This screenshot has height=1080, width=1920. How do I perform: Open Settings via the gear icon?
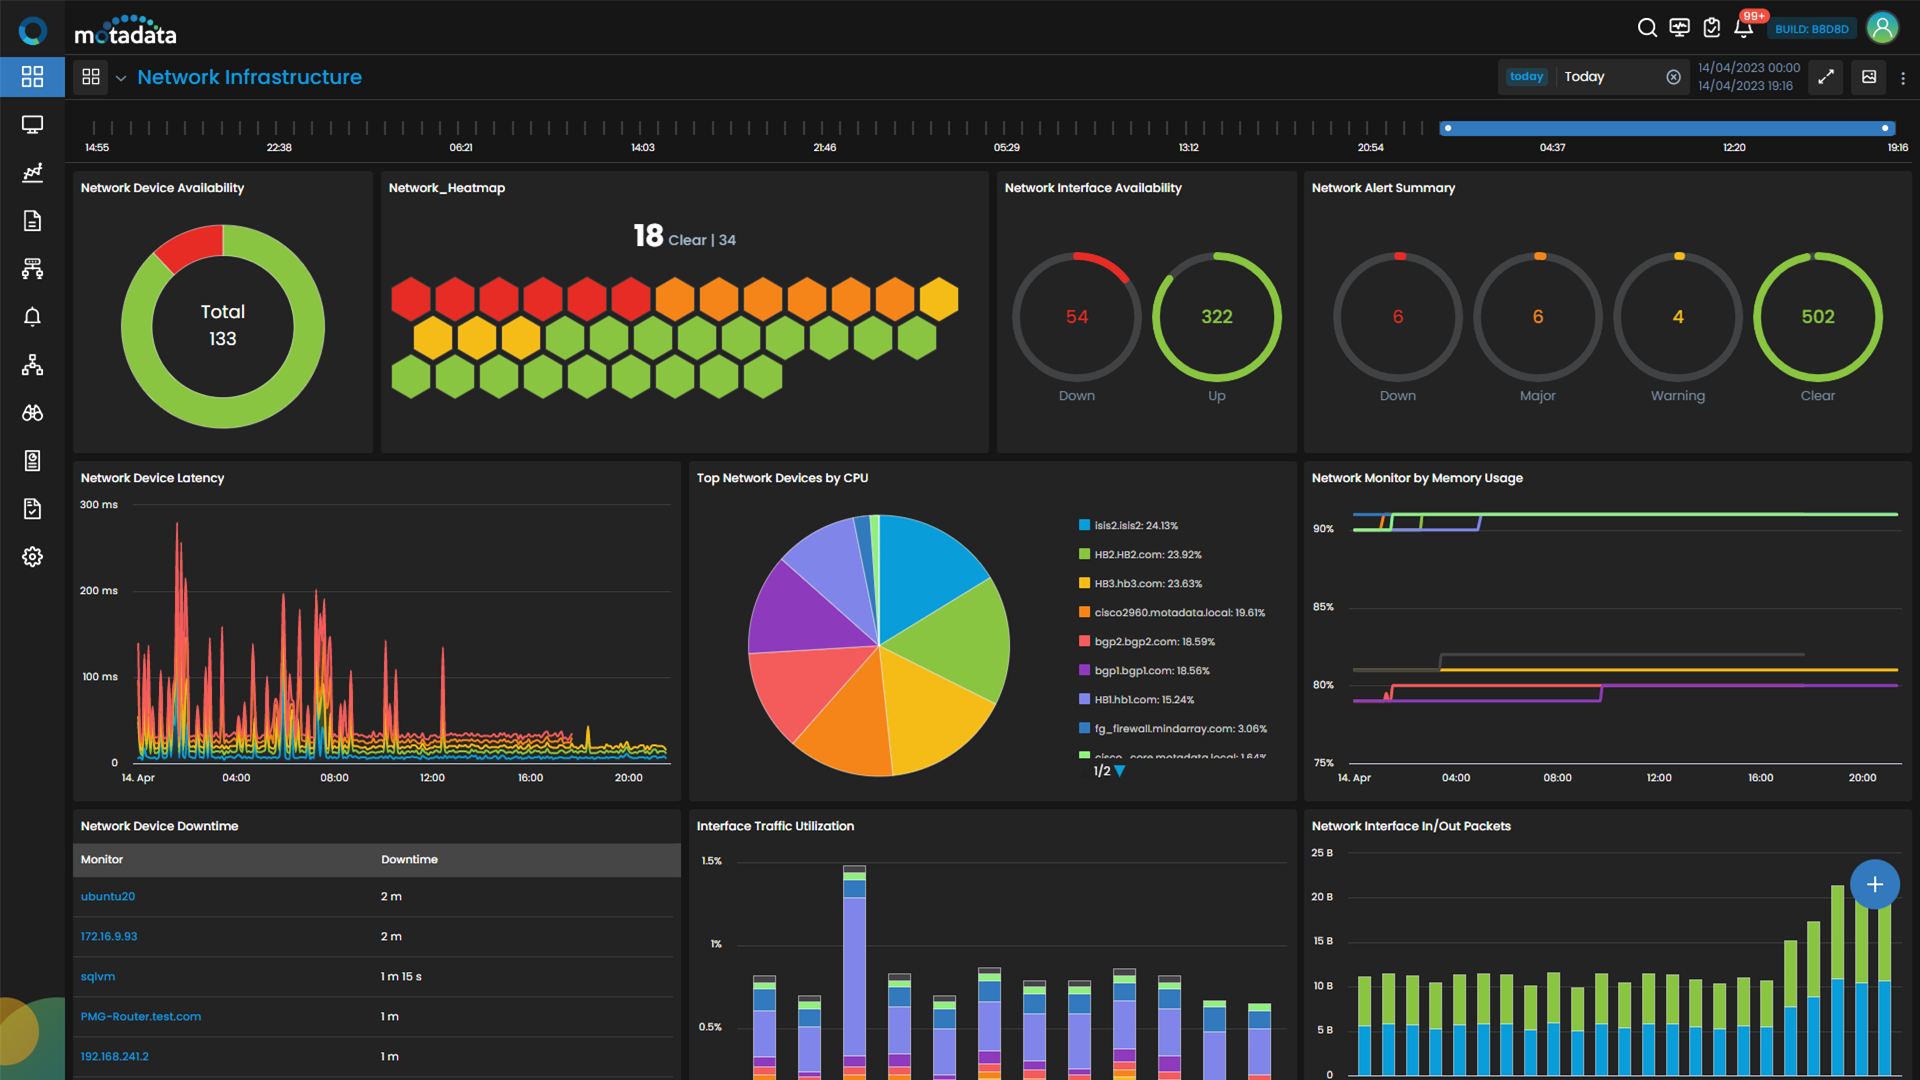pyautogui.click(x=33, y=557)
